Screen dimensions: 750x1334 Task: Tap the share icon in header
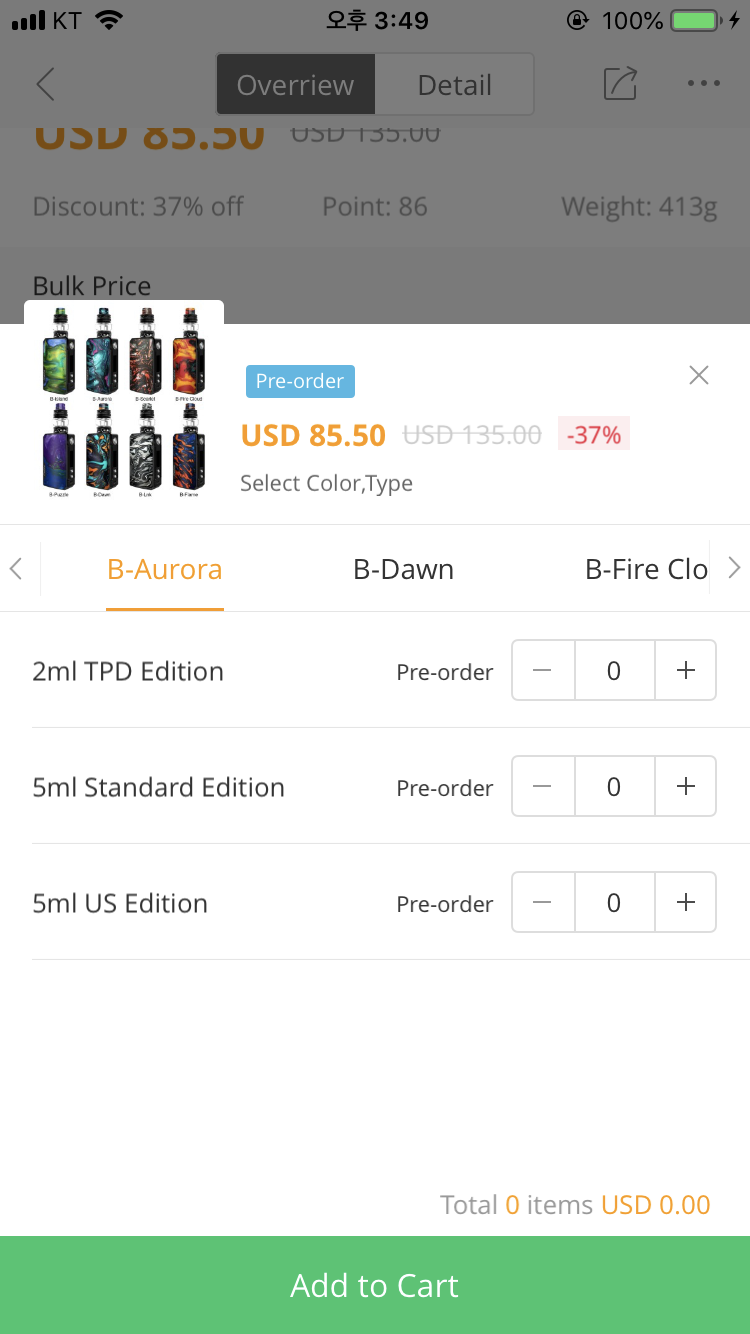point(620,84)
